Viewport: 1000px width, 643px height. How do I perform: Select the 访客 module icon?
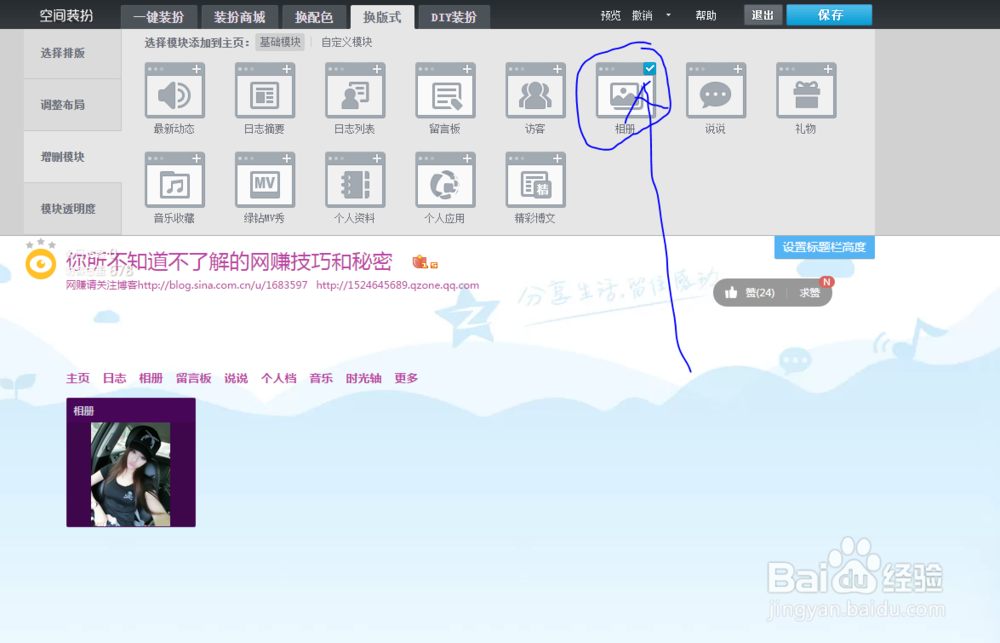coord(535,92)
